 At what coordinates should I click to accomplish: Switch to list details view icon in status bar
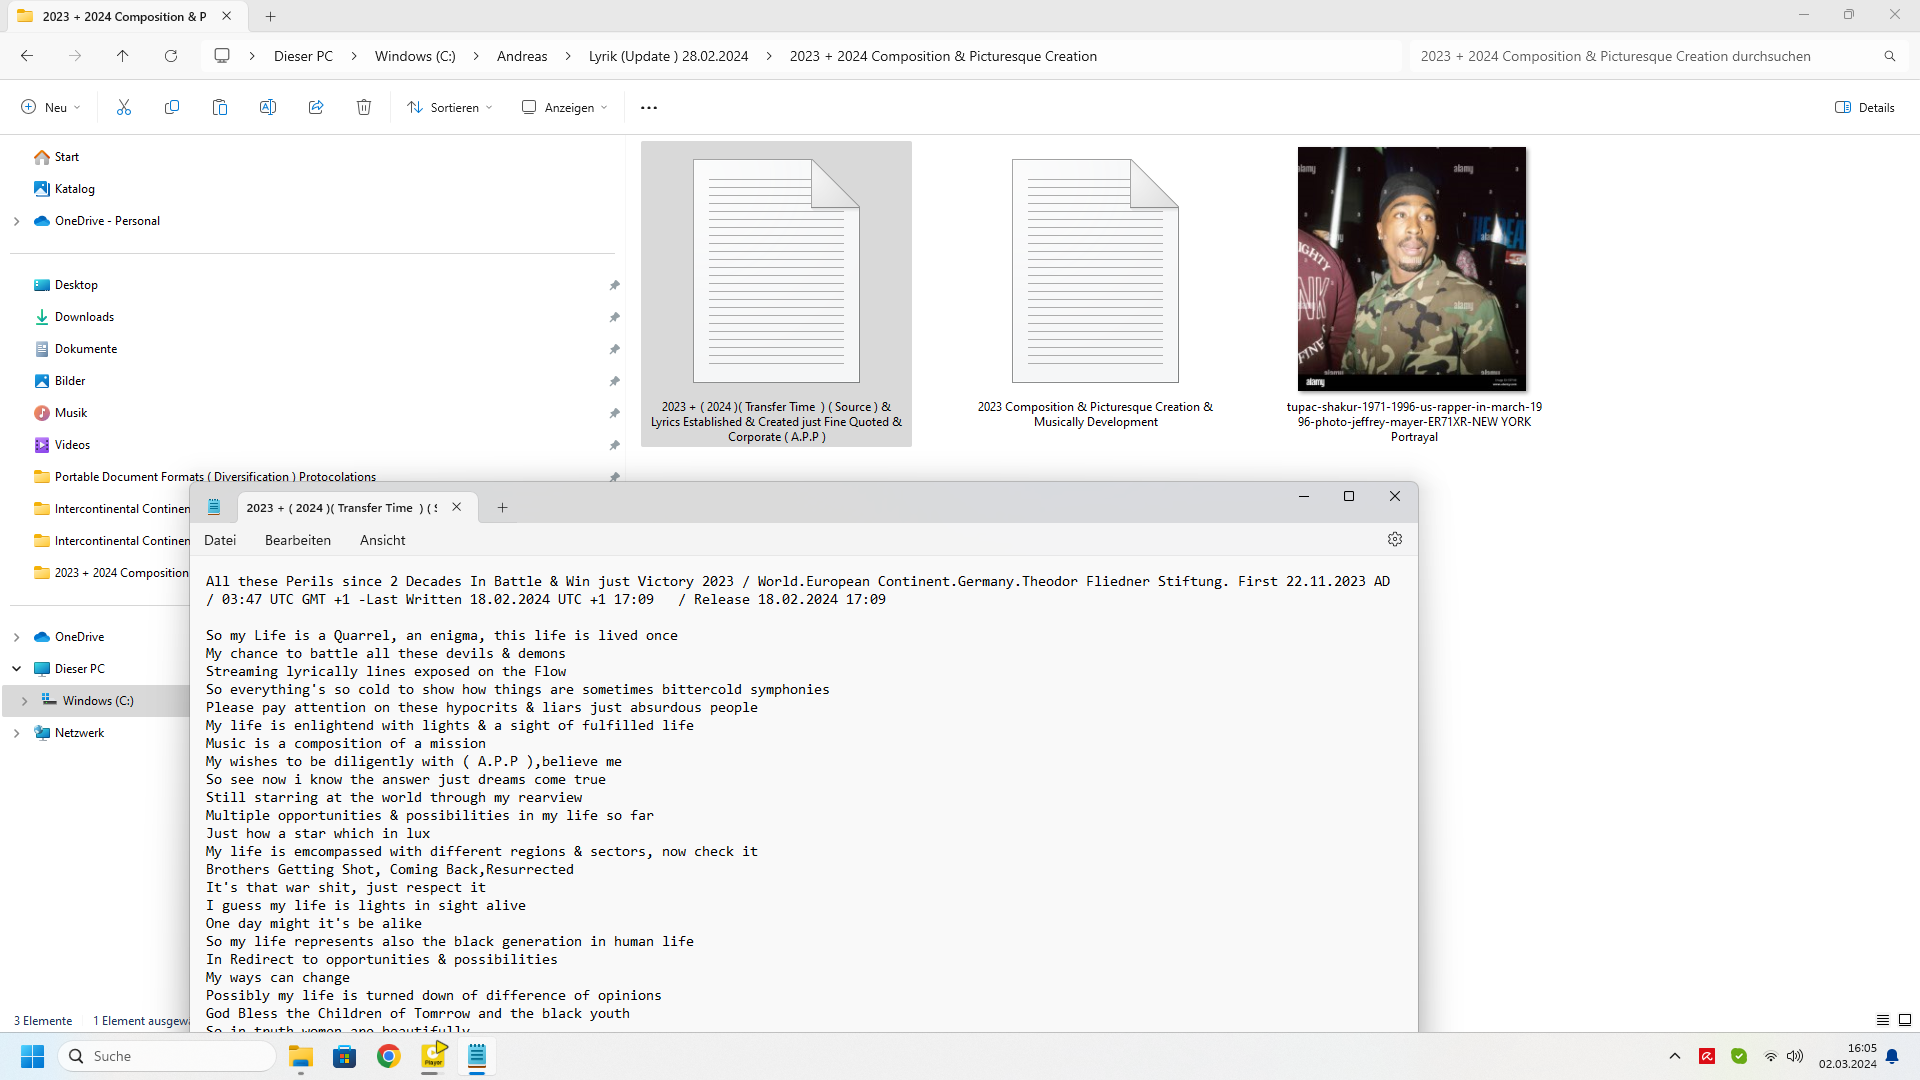[1883, 1020]
